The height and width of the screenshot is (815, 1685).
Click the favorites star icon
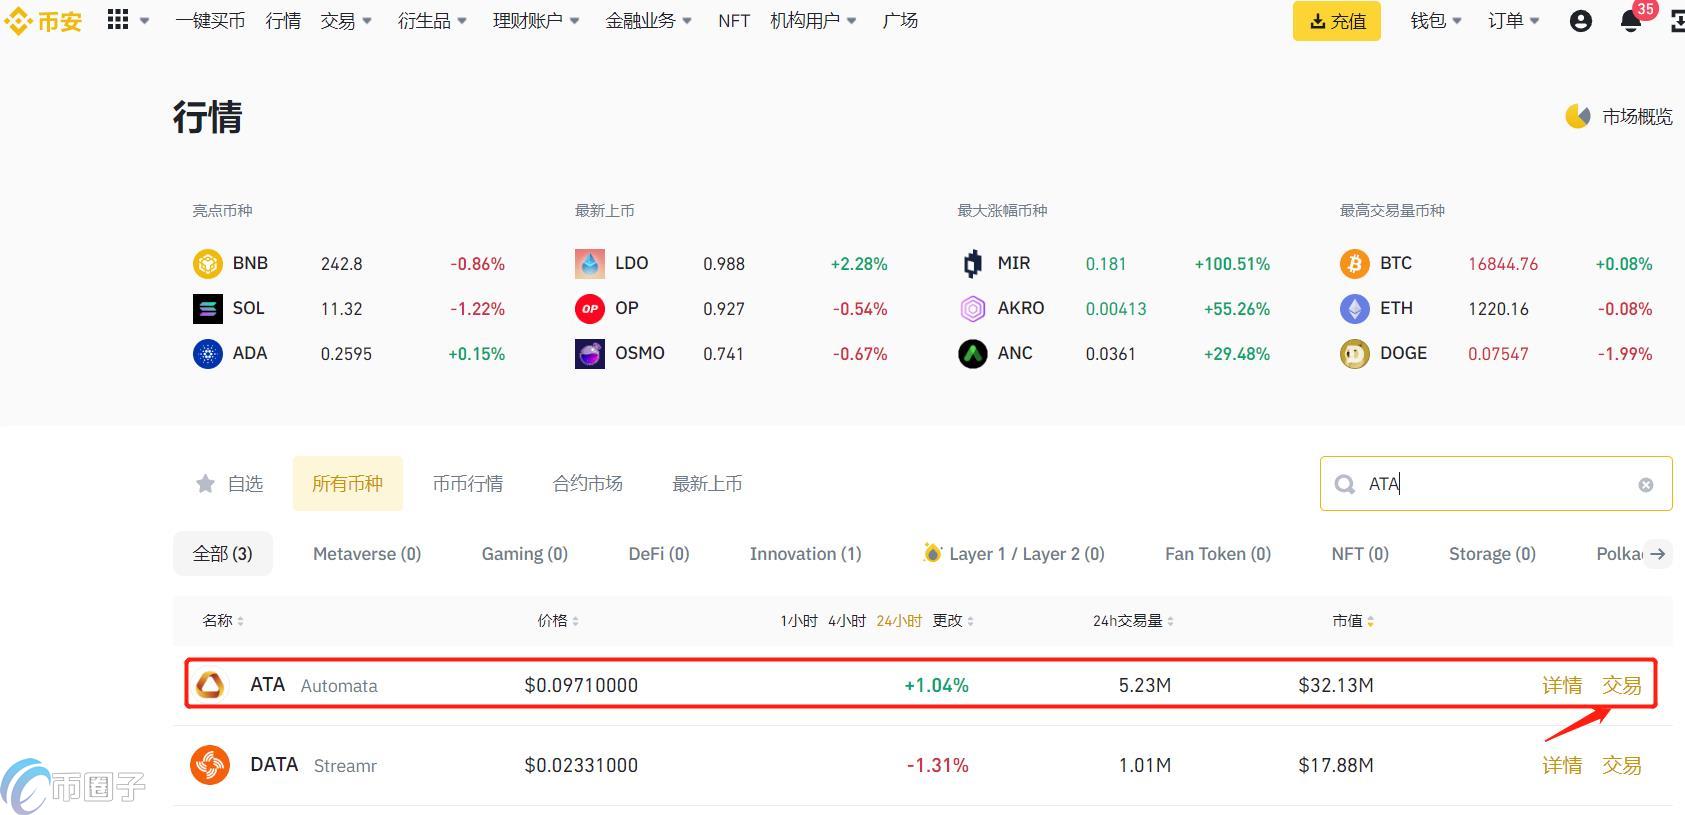205,484
